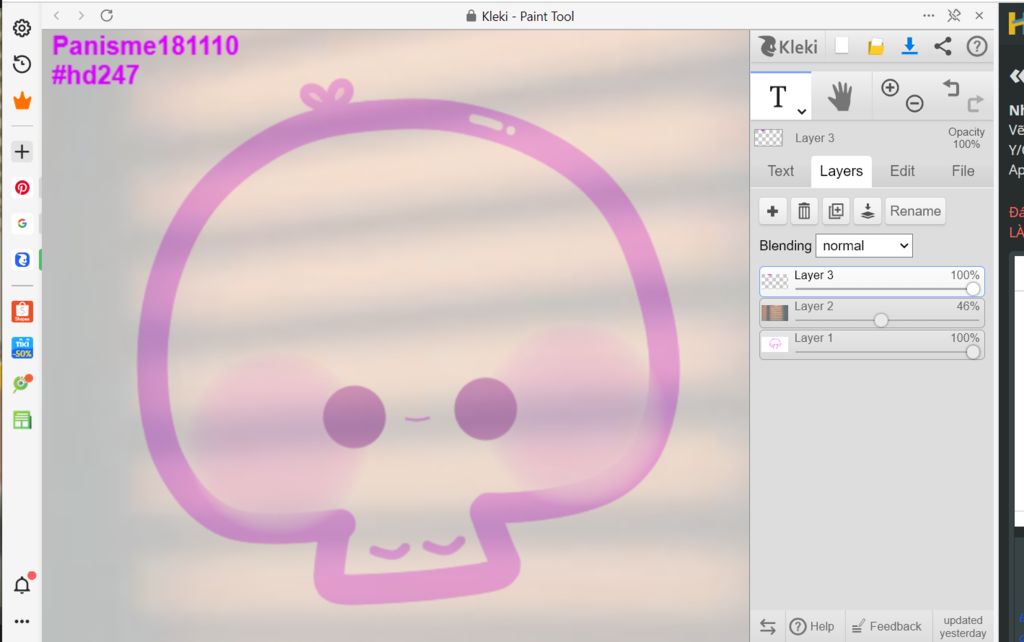Image resolution: width=1024 pixels, height=642 pixels.
Task: Click Layer 2 thumbnail preview
Action: pos(775,313)
